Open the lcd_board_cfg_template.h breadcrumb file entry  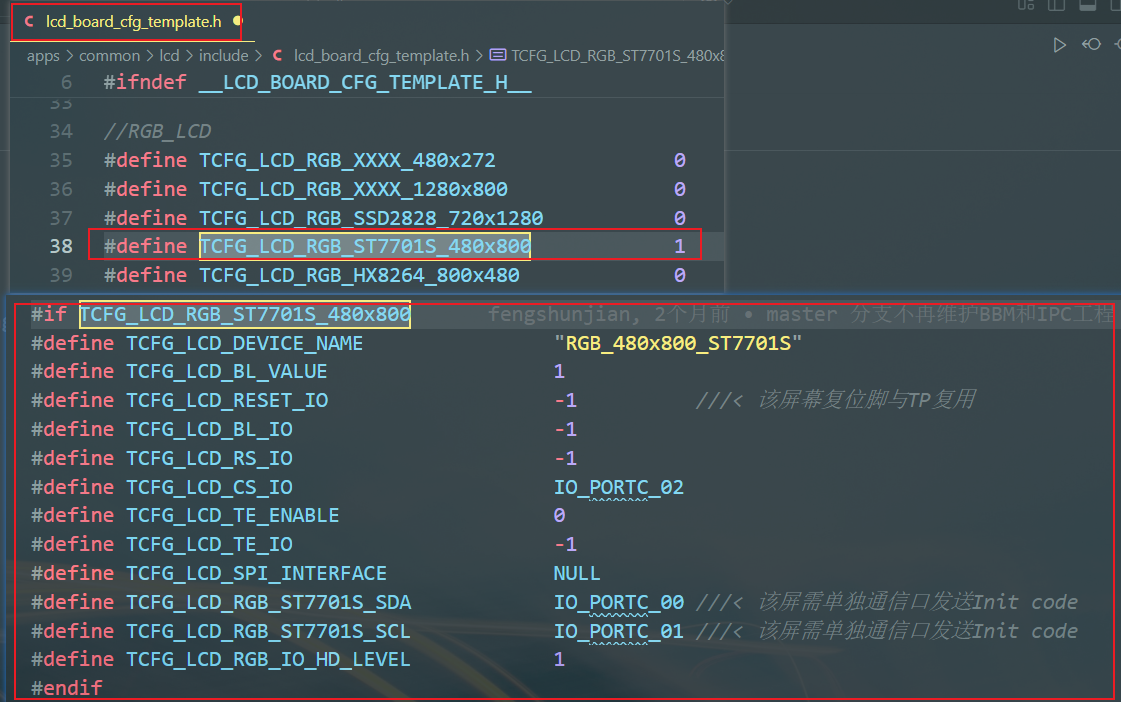(381, 56)
